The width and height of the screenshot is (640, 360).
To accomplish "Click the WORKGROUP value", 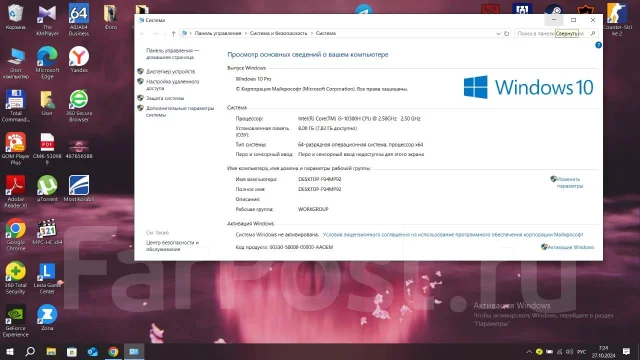I will 313,209.
